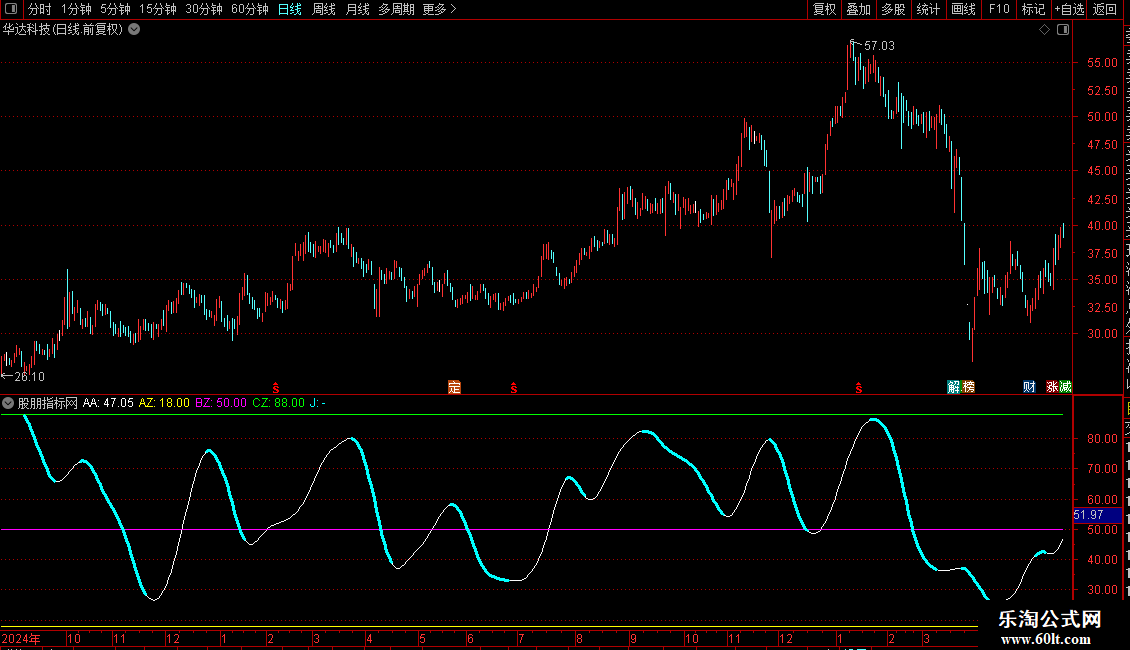The height and width of the screenshot is (650, 1130).
Task: Click the 解 event badge
Action: coord(953,387)
